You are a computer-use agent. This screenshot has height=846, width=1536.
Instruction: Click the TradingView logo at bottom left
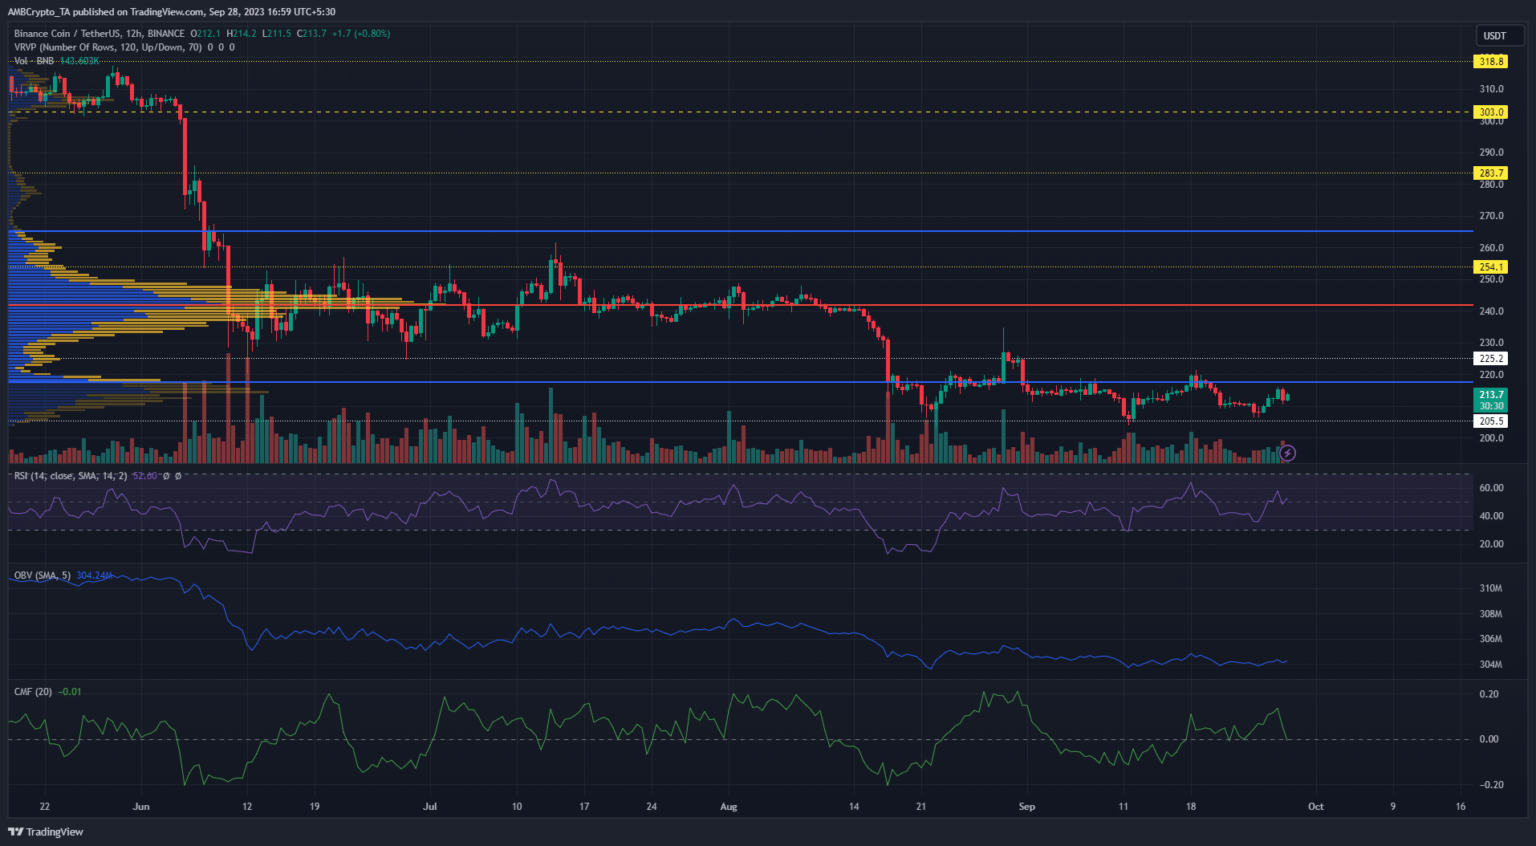[x=46, y=832]
